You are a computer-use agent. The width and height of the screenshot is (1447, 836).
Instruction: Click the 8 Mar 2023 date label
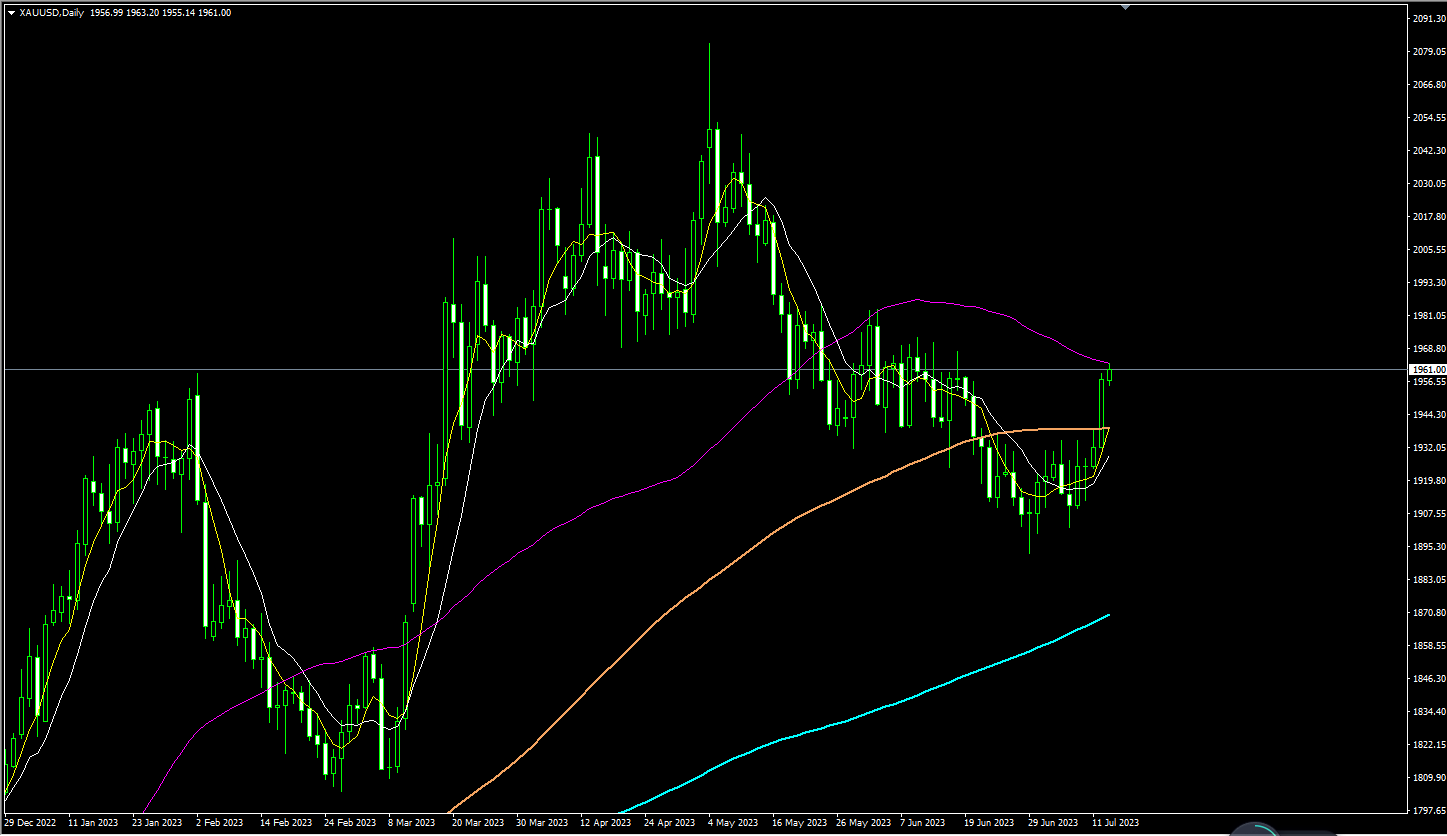tap(411, 823)
